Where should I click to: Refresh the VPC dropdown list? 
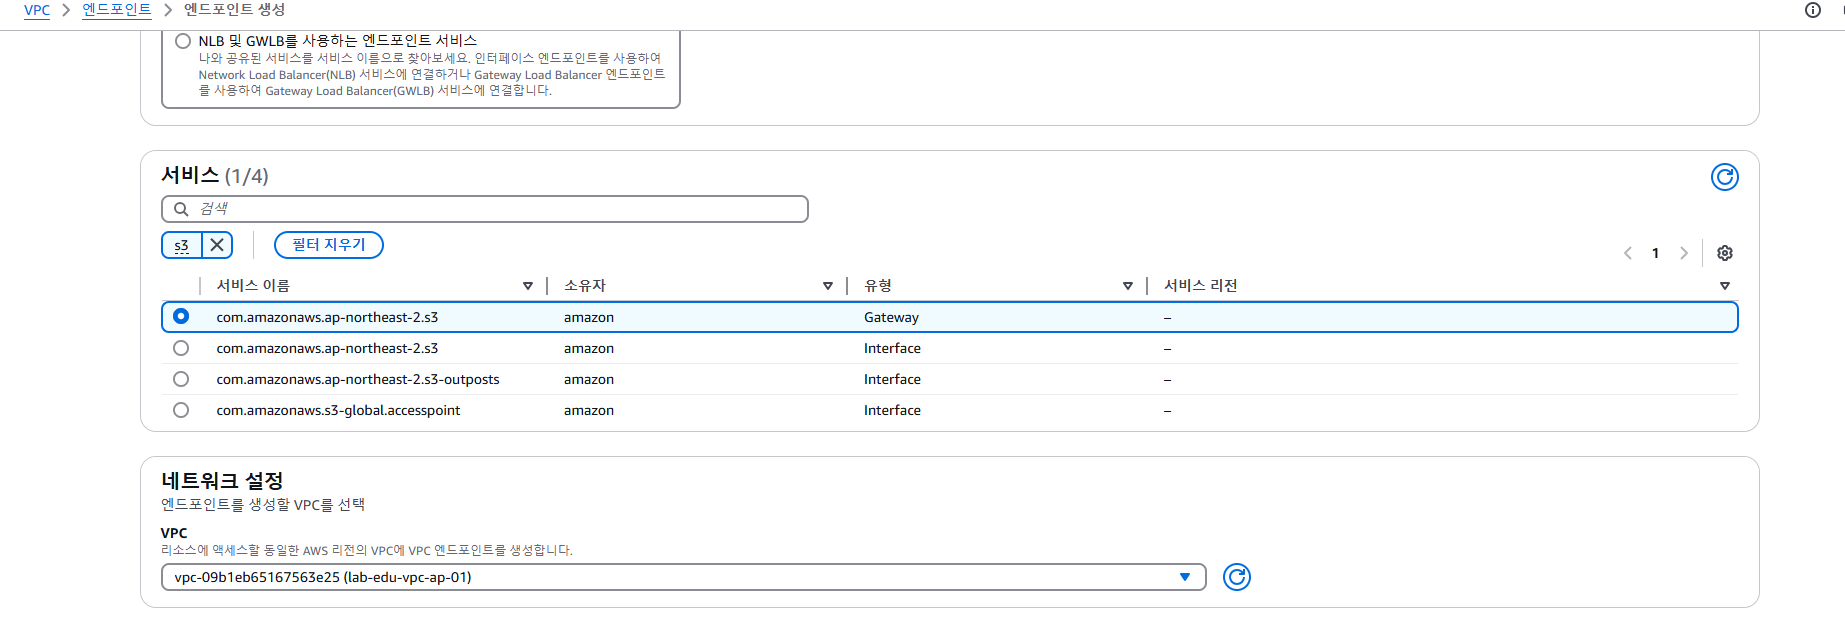[x=1237, y=577]
